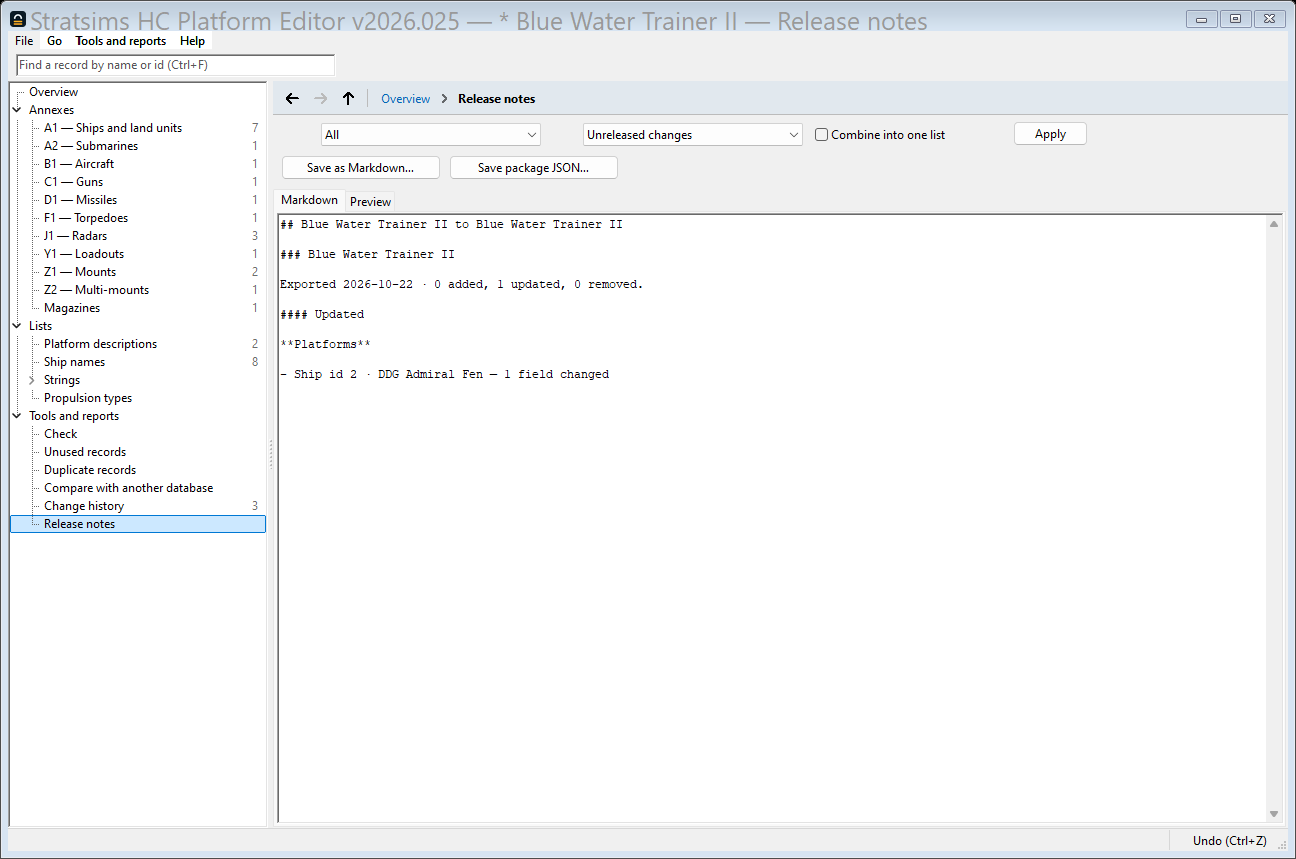Select Z2 — Multi-mounts tree item
This screenshot has width=1296, height=859.
(x=96, y=290)
